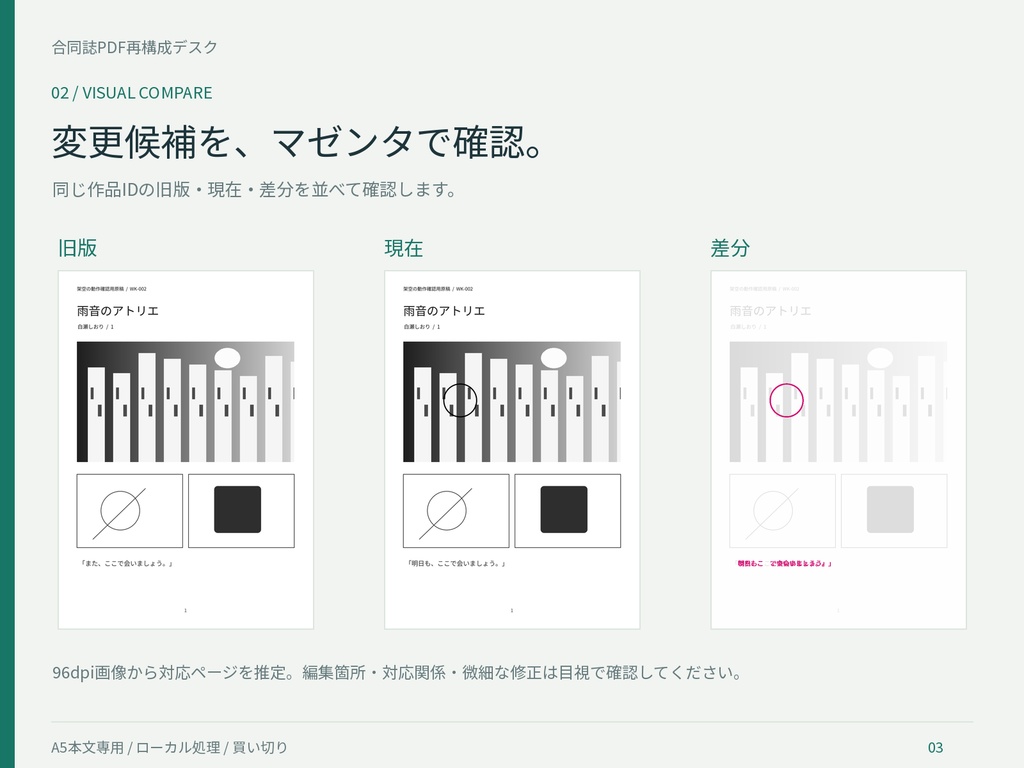Click the header text 合同誌PDF再構成デスク
This screenshot has height=768, width=1024.
135,47
